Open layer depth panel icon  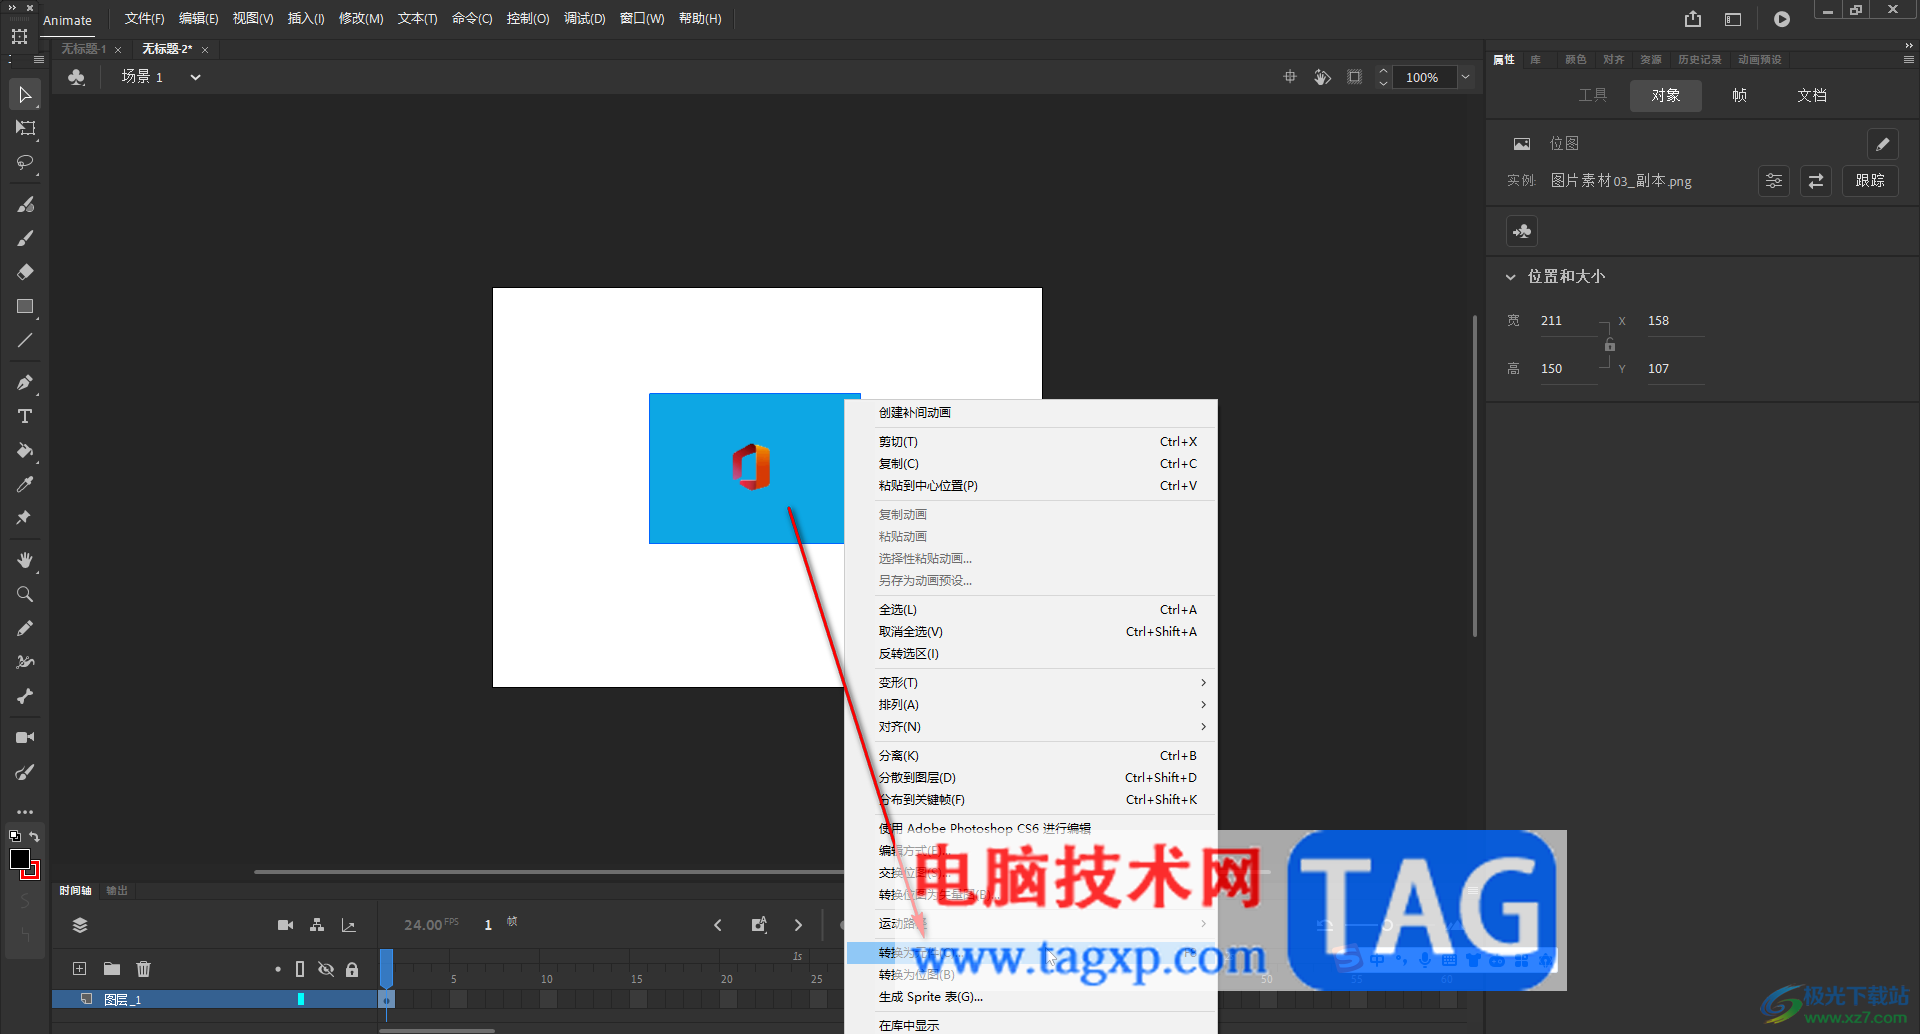pyautogui.click(x=349, y=925)
